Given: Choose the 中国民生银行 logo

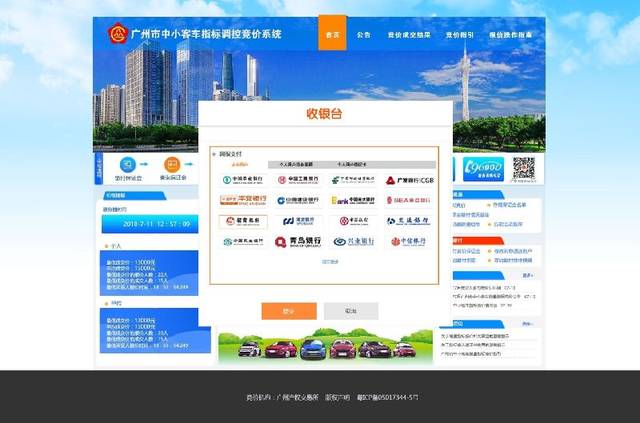Looking at the screenshot, I should (x=243, y=242).
